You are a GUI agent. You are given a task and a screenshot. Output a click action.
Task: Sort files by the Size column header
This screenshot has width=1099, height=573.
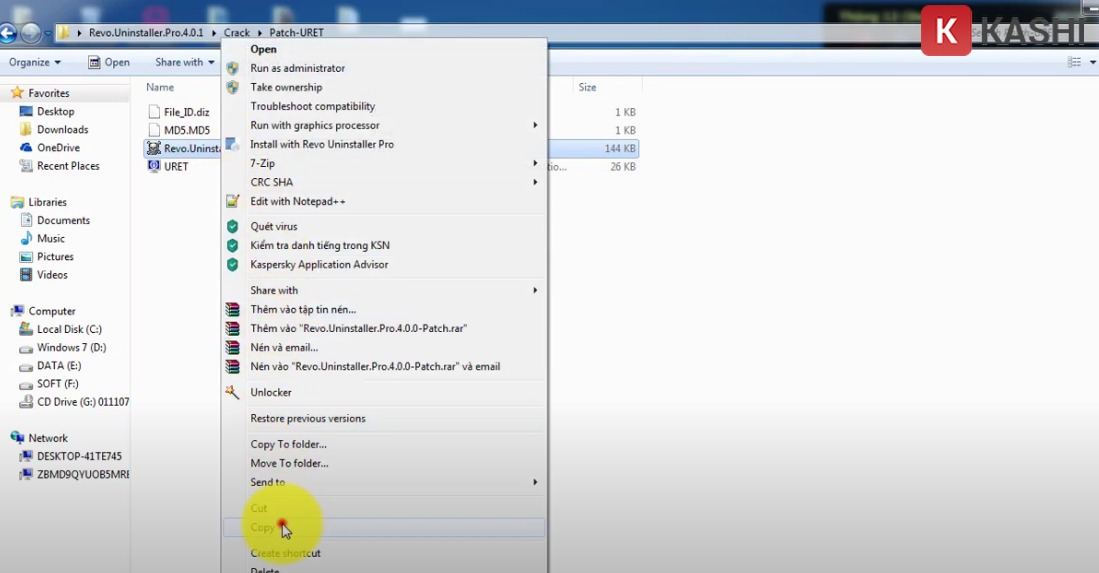click(x=588, y=87)
